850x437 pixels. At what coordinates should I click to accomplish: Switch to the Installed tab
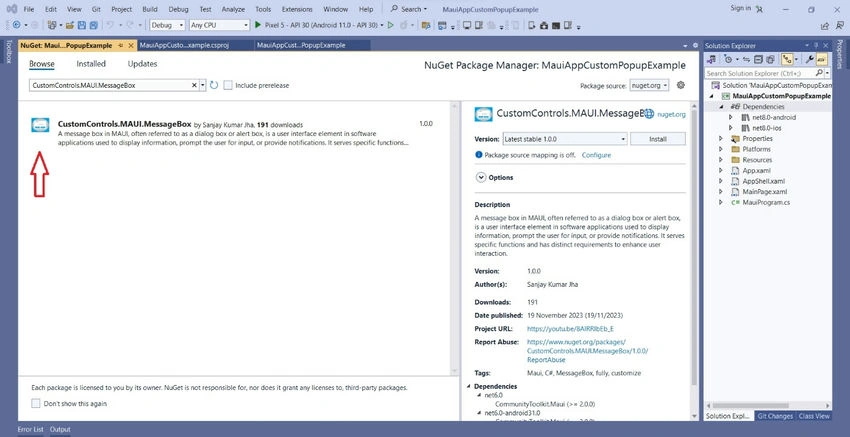91,63
